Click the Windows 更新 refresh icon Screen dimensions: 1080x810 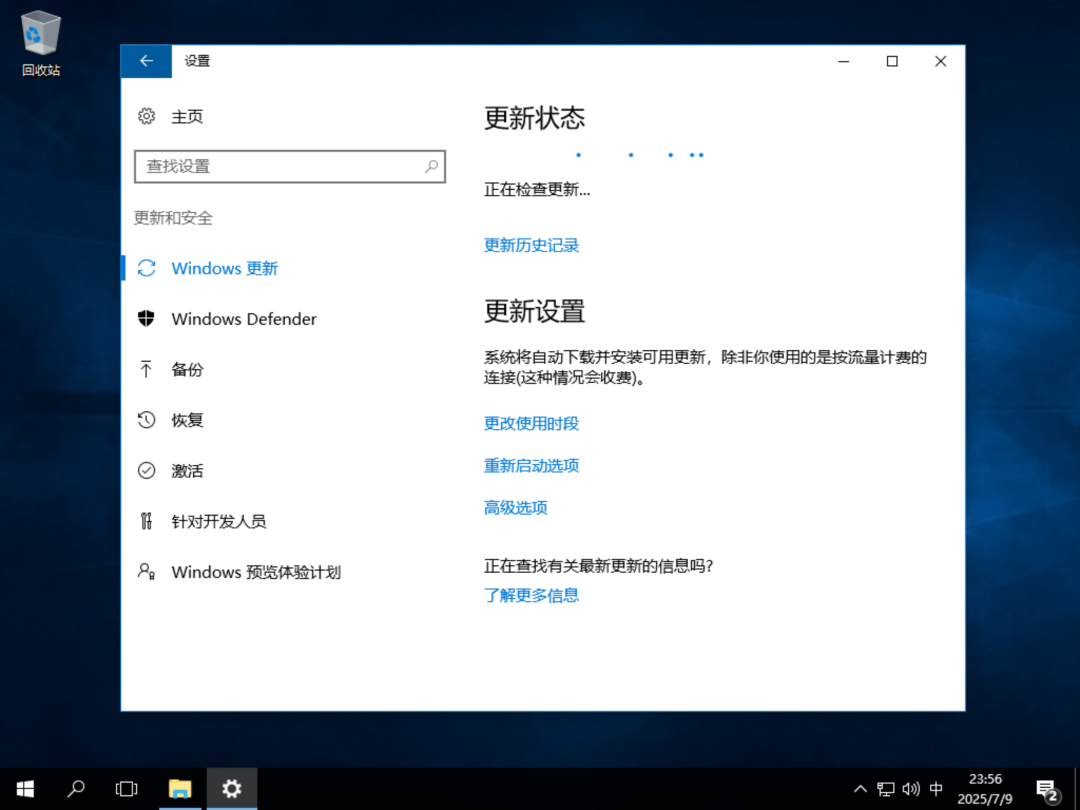pos(146,268)
